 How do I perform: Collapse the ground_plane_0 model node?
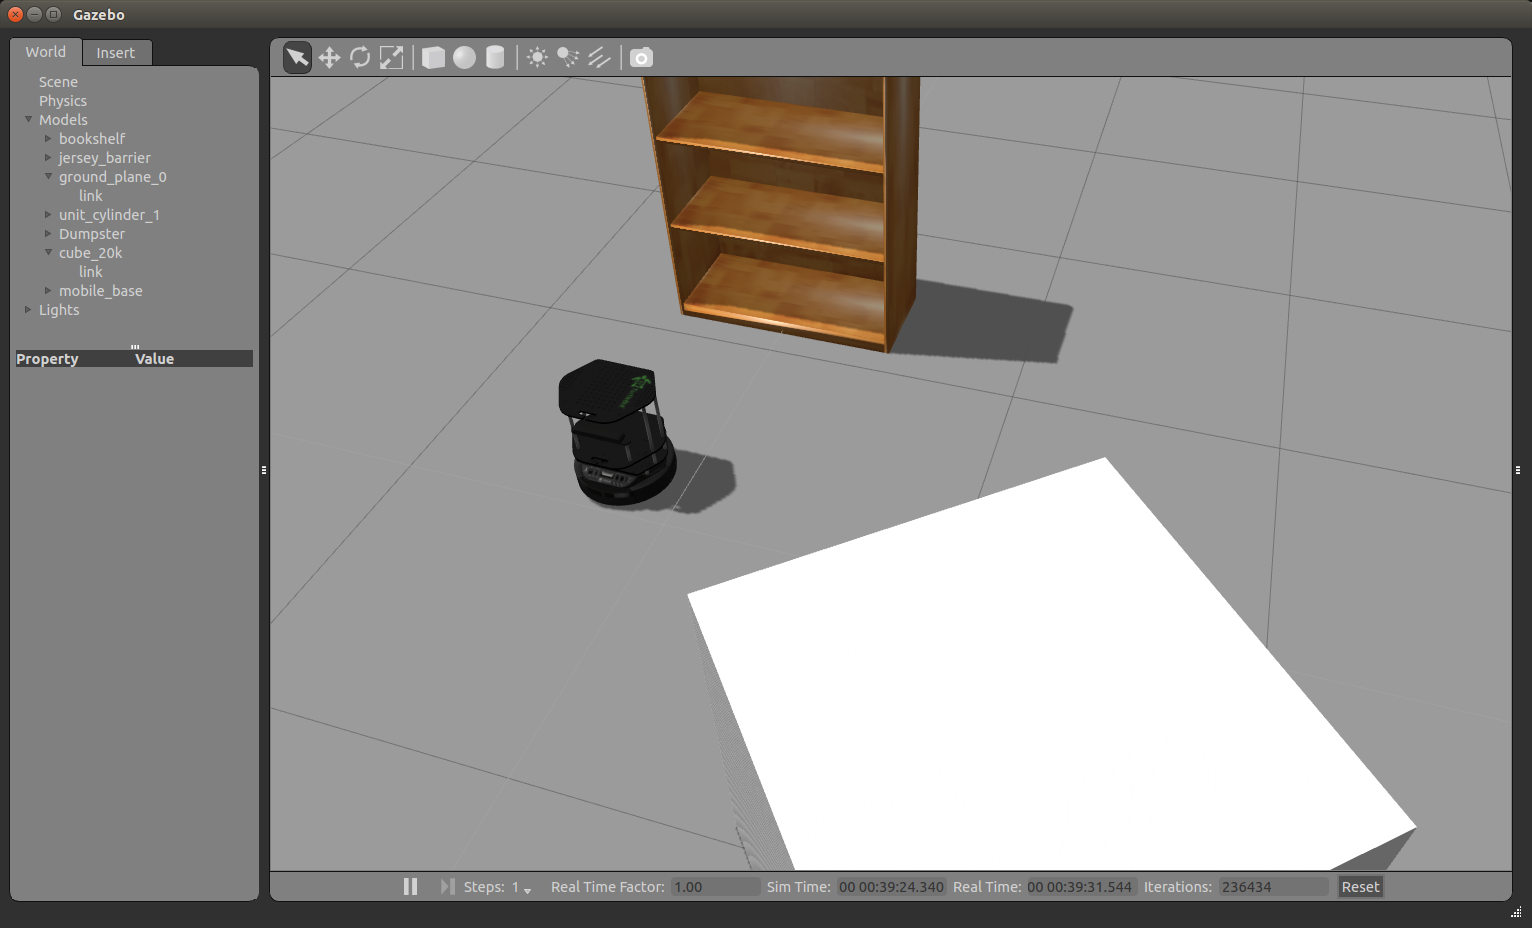[x=48, y=176]
